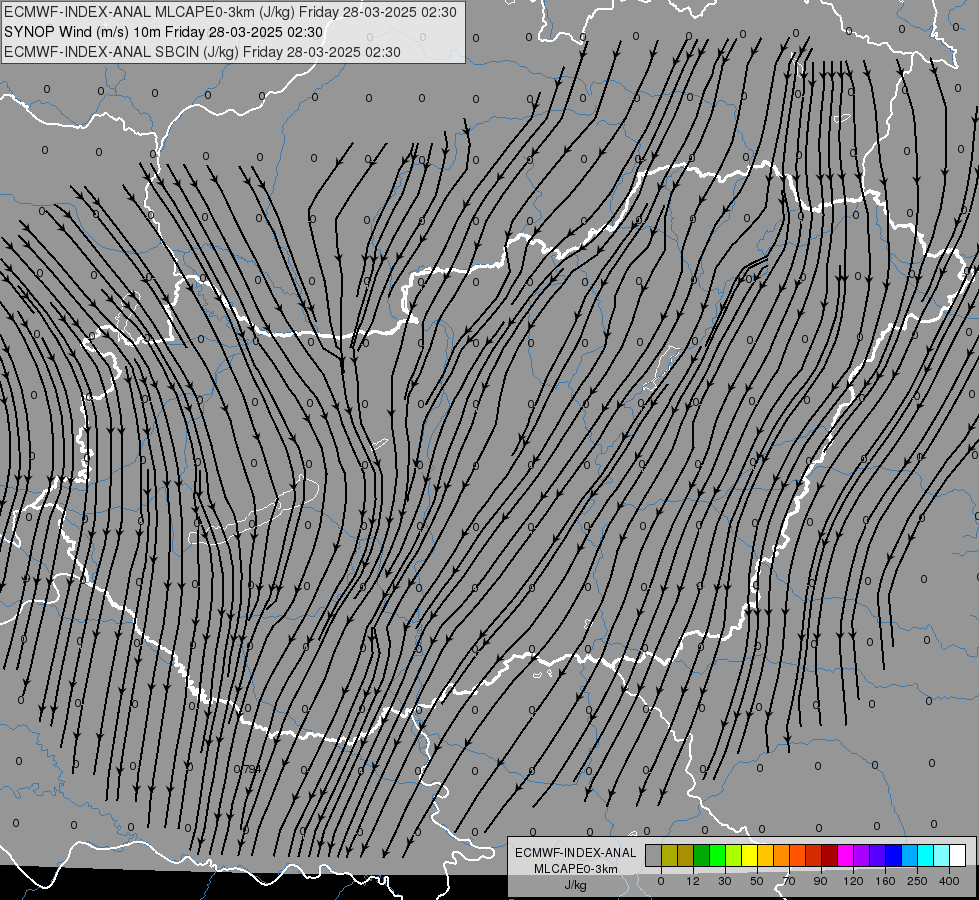Pick the dark red legend swatch
Screen dimensions: 979x900
tap(829, 855)
